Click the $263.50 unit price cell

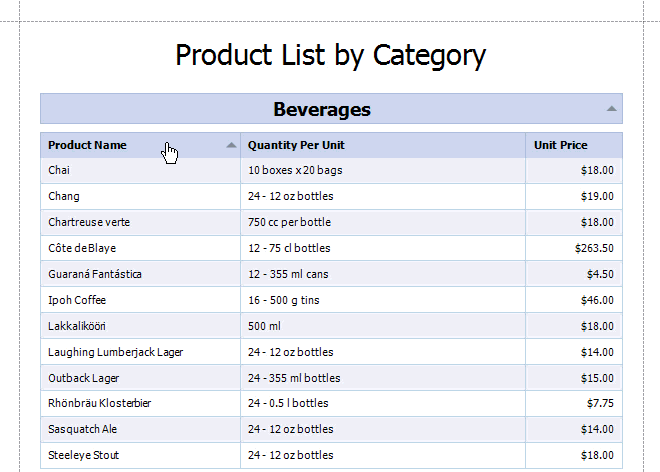[x=594, y=248]
